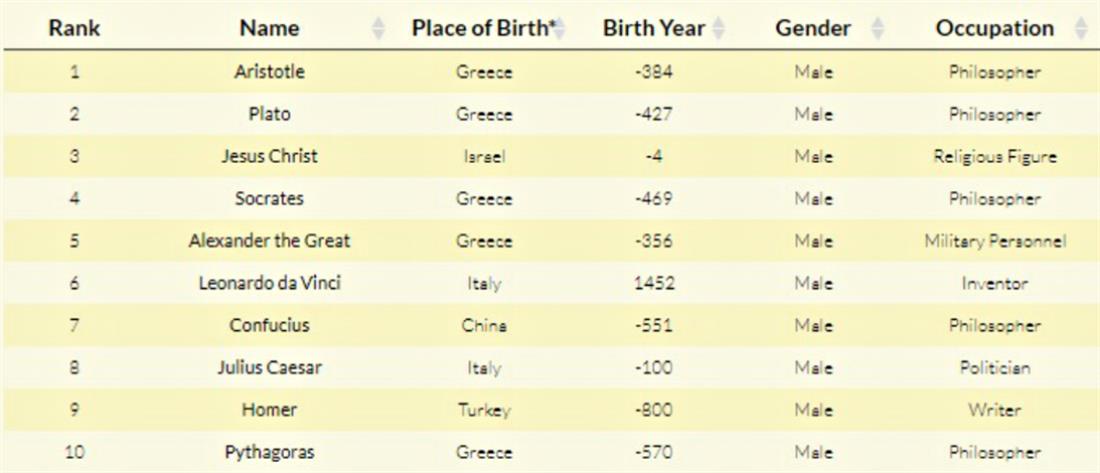
Task: Click the Pythagoras name cell
Action: pos(269,453)
